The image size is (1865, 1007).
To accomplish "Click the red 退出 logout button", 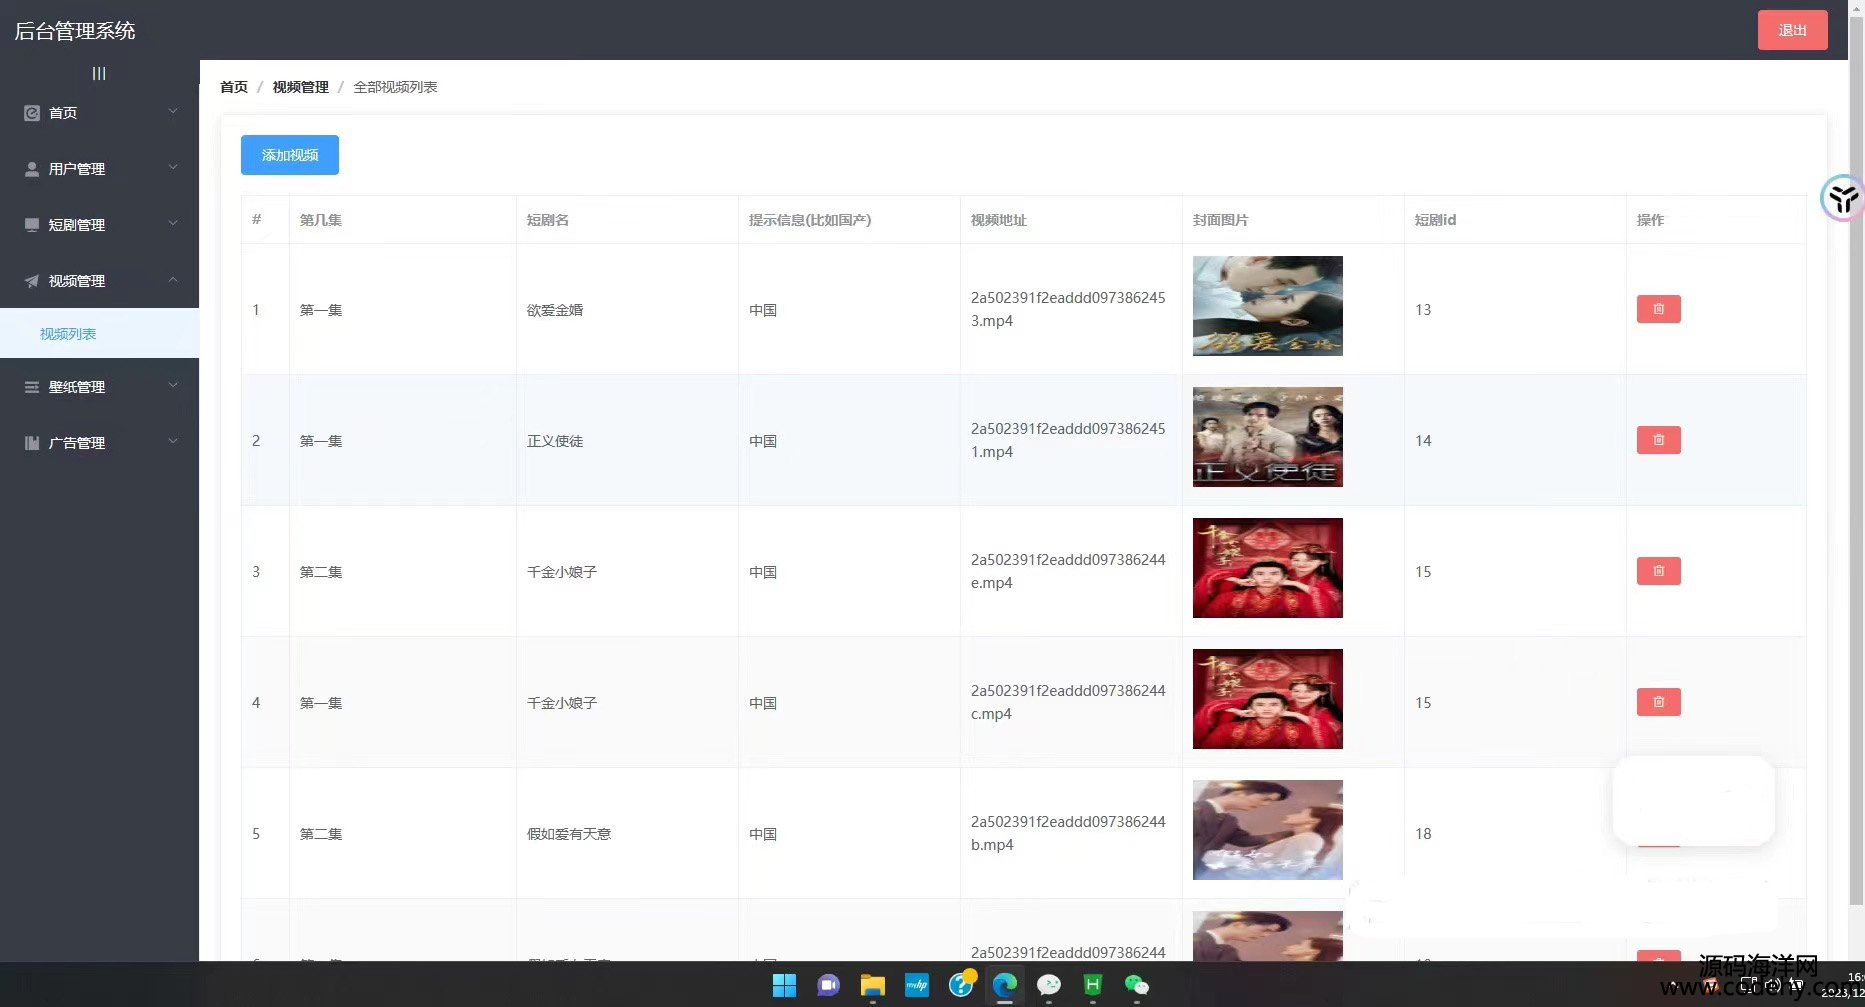I will (1792, 30).
